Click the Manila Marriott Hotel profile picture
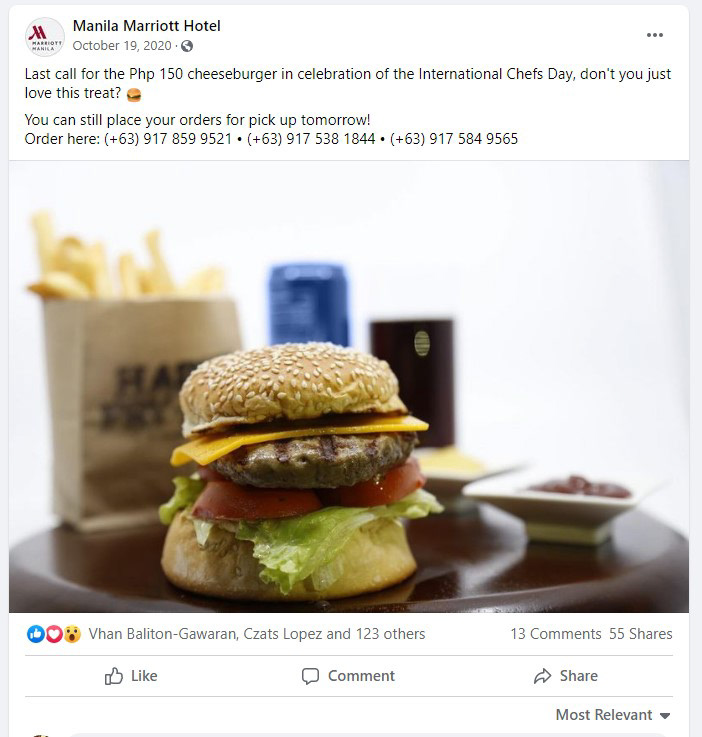The height and width of the screenshot is (737, 702). point(45,37)
